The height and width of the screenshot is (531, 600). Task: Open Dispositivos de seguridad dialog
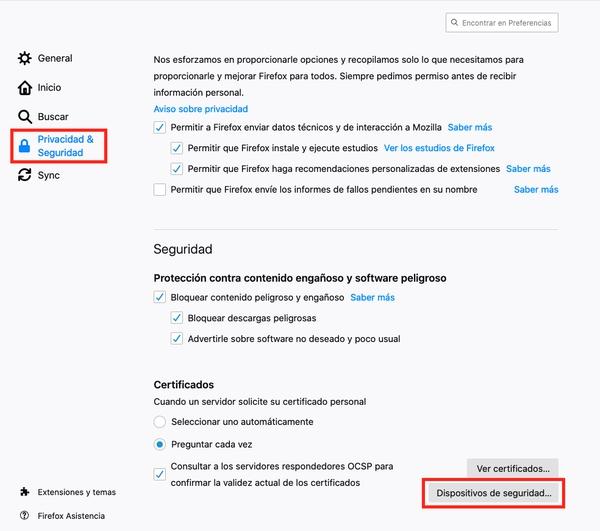click(494, 493)
